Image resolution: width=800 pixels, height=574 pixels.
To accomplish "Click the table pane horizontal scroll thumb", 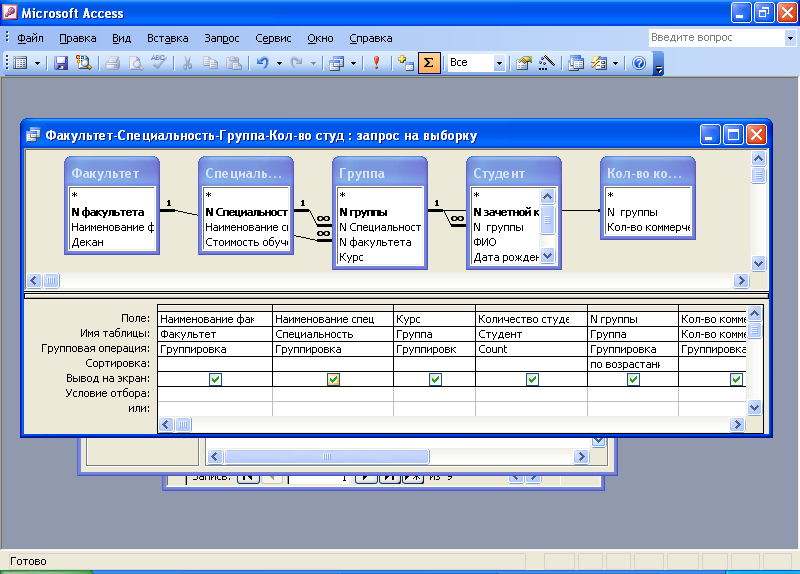I will click(52, 280).
